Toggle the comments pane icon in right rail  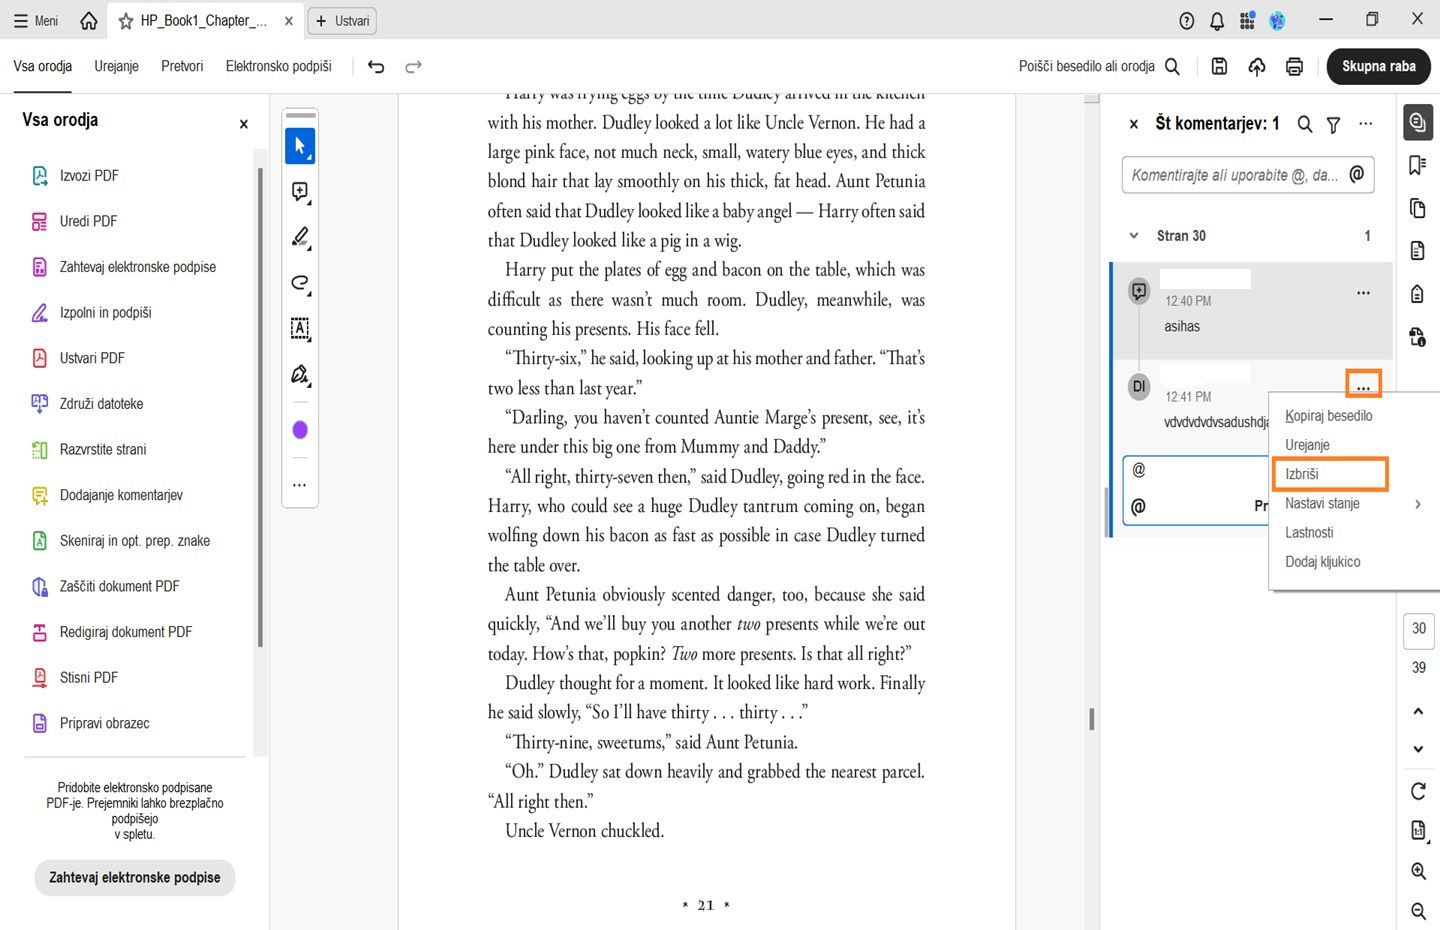(1417, 122)
